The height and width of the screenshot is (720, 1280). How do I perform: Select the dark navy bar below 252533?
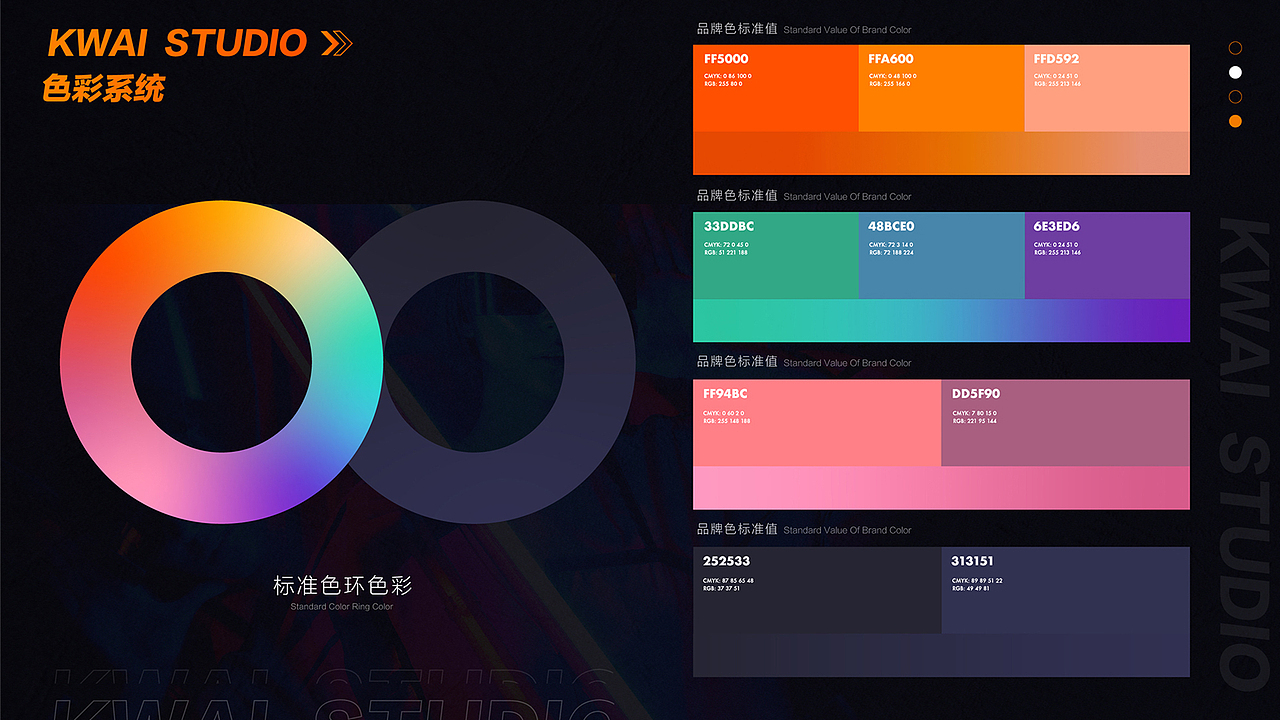(941, 655)
